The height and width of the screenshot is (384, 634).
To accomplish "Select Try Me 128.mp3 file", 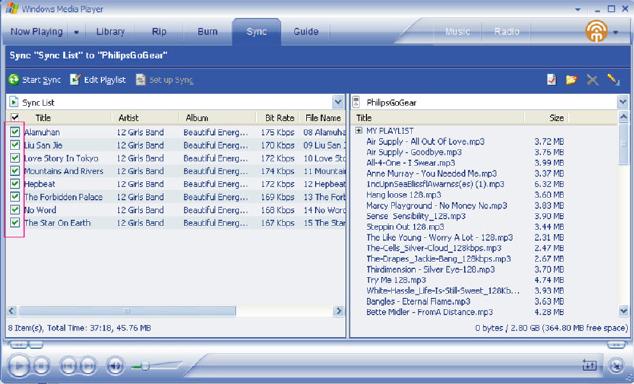I will (396, 280).
